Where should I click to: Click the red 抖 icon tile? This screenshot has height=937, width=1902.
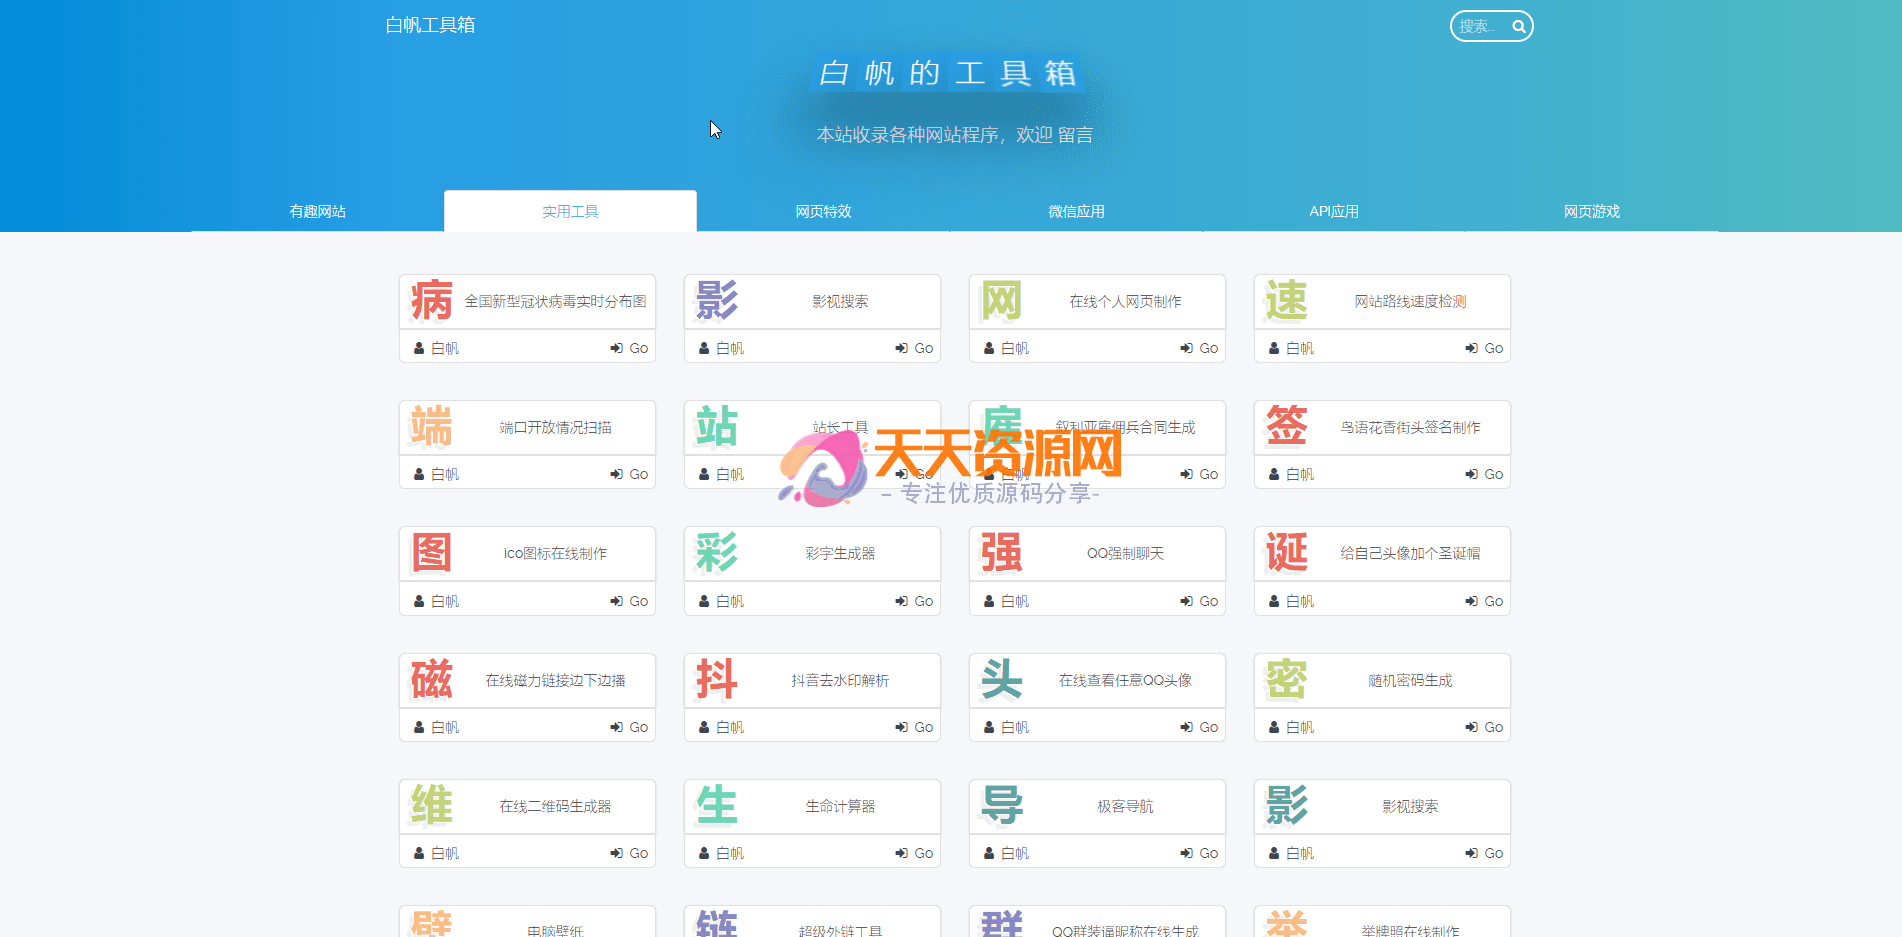716,680
